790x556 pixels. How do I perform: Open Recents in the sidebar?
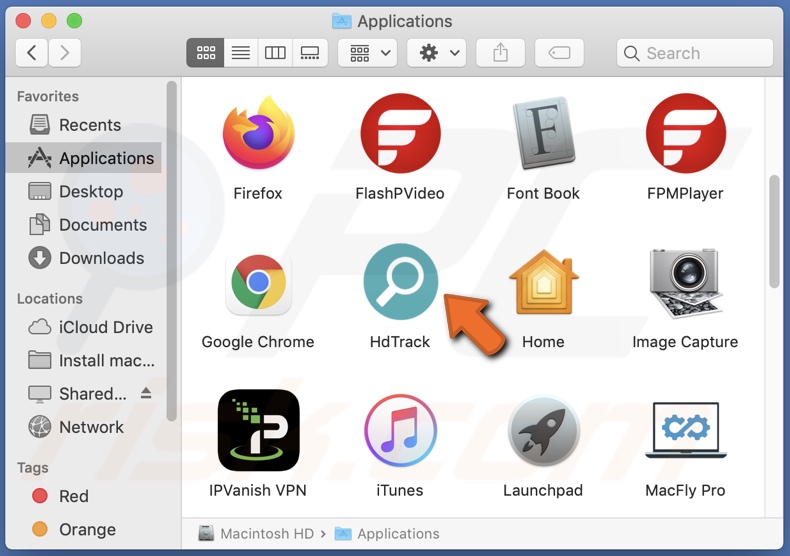pos(84,125)
